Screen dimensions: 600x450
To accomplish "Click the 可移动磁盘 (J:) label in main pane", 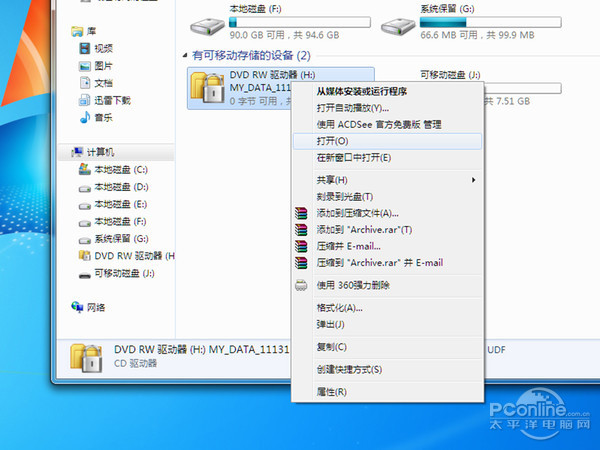I will click(450, 75).
